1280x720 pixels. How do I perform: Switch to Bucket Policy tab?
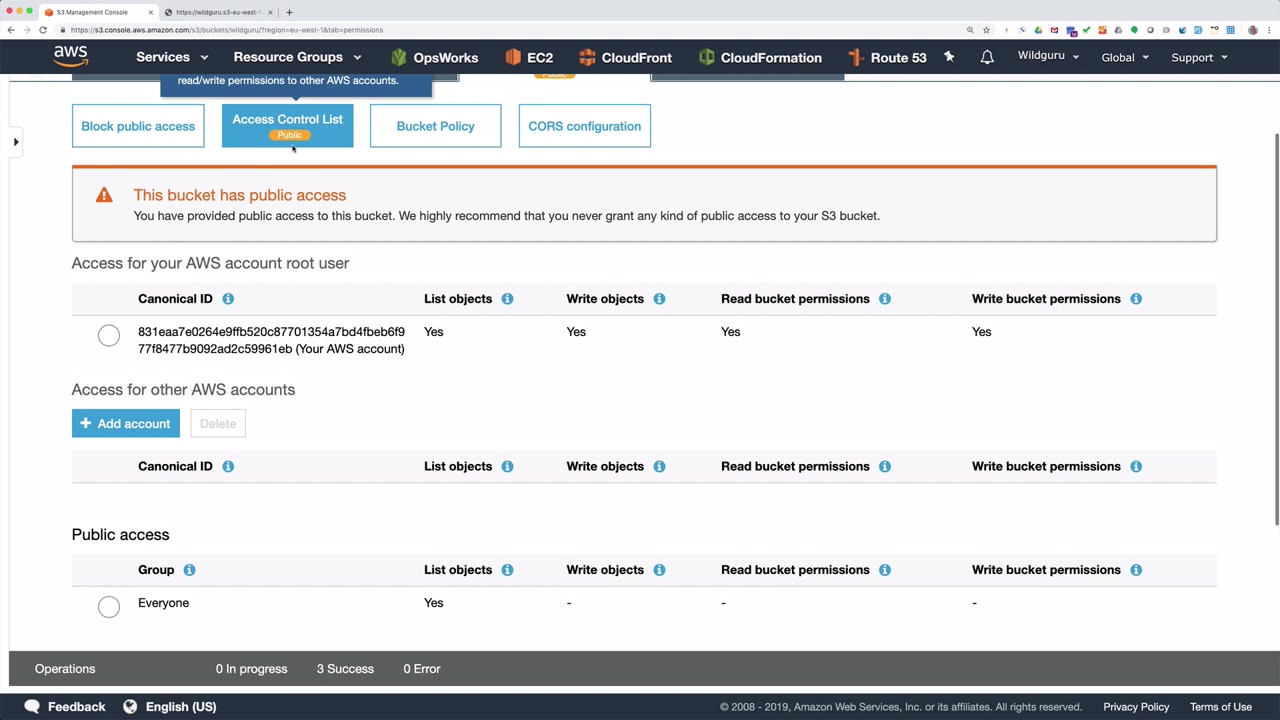435,126
